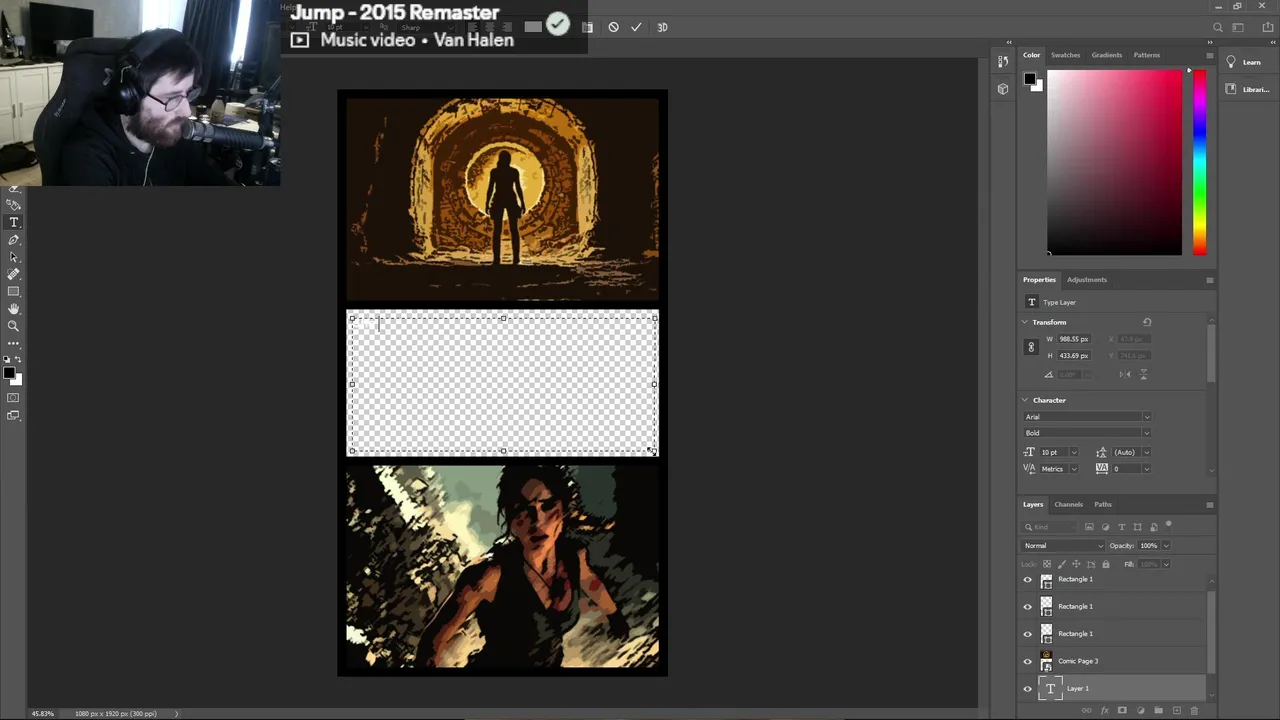Create a new group folder
1280x720 pixels.
1158,711
